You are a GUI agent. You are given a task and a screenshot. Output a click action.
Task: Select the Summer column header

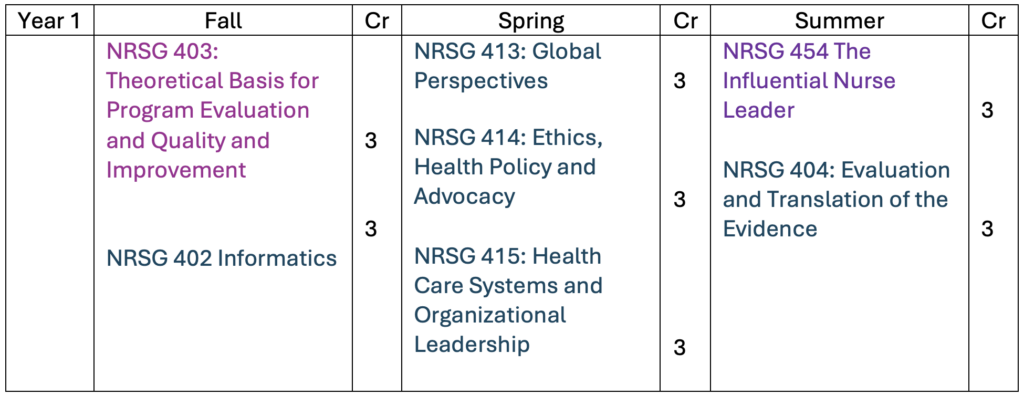tap(840, 22)
